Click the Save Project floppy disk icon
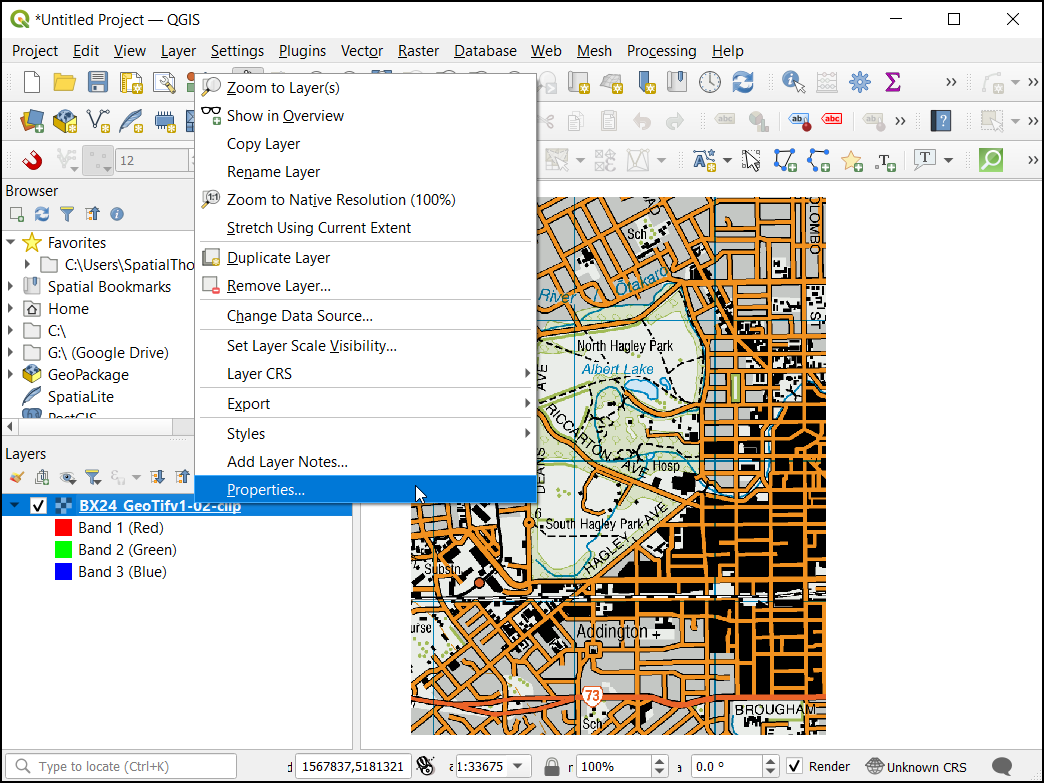Image resolution: width=1044 pixels, height=783 pixels. pyautogui.click(x=97, y=82)
